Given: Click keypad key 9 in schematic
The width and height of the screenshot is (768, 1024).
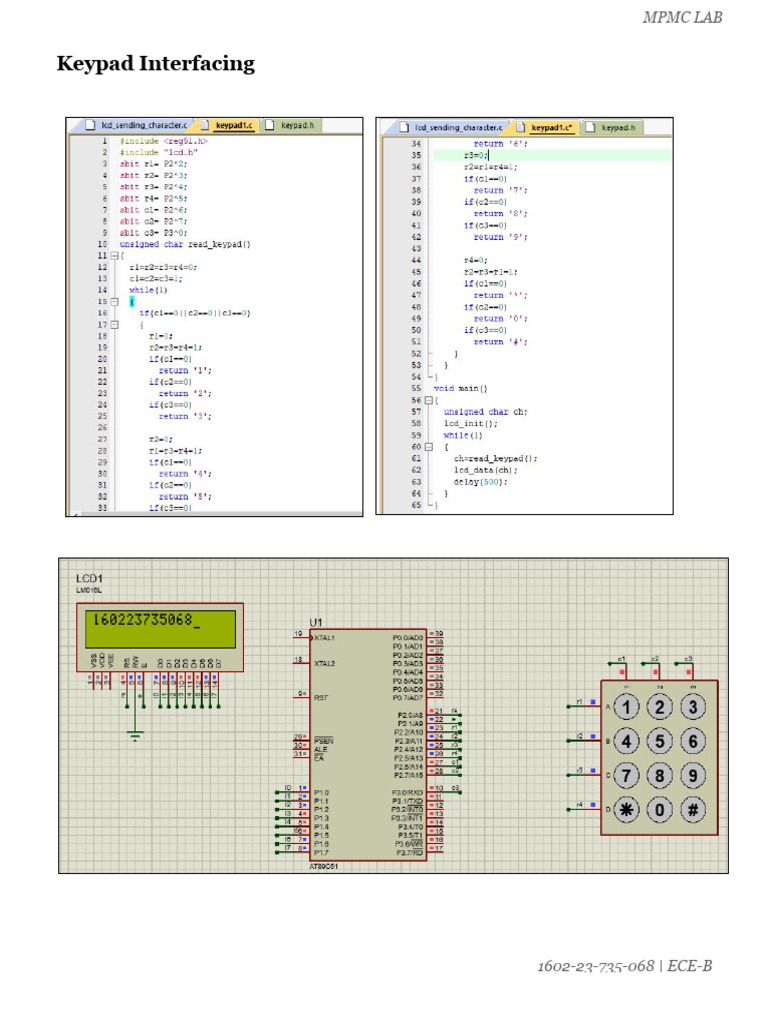Looking at the screenshot, I should [x=693, y=775].
